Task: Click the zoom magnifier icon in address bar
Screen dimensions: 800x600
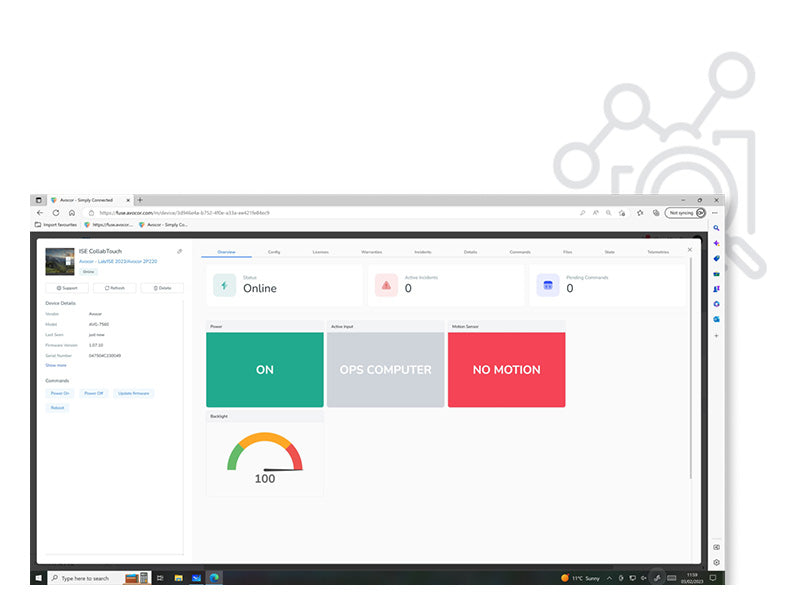Action: point(609,213)
